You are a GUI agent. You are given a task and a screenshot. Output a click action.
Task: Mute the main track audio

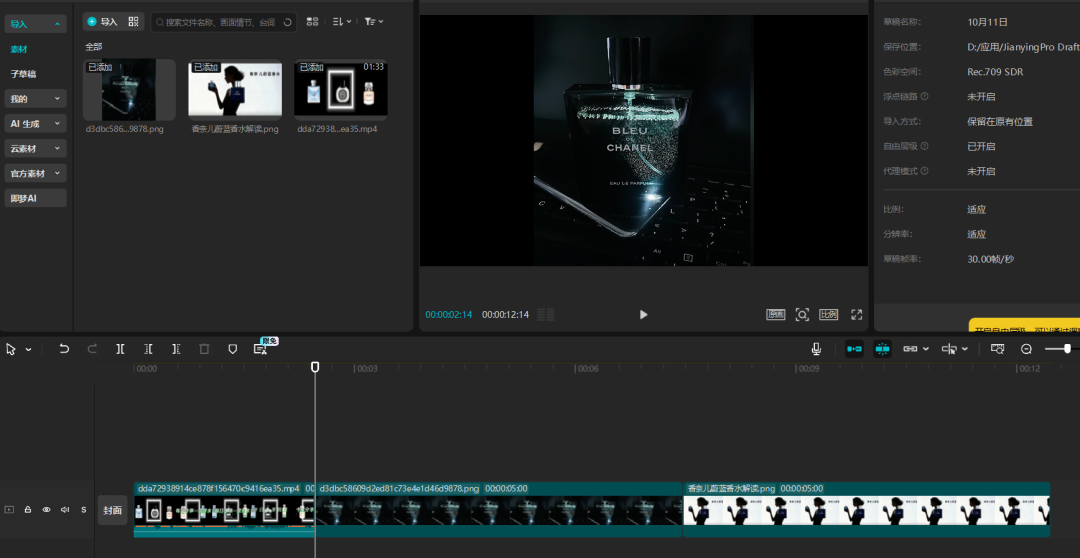(65, 510)
